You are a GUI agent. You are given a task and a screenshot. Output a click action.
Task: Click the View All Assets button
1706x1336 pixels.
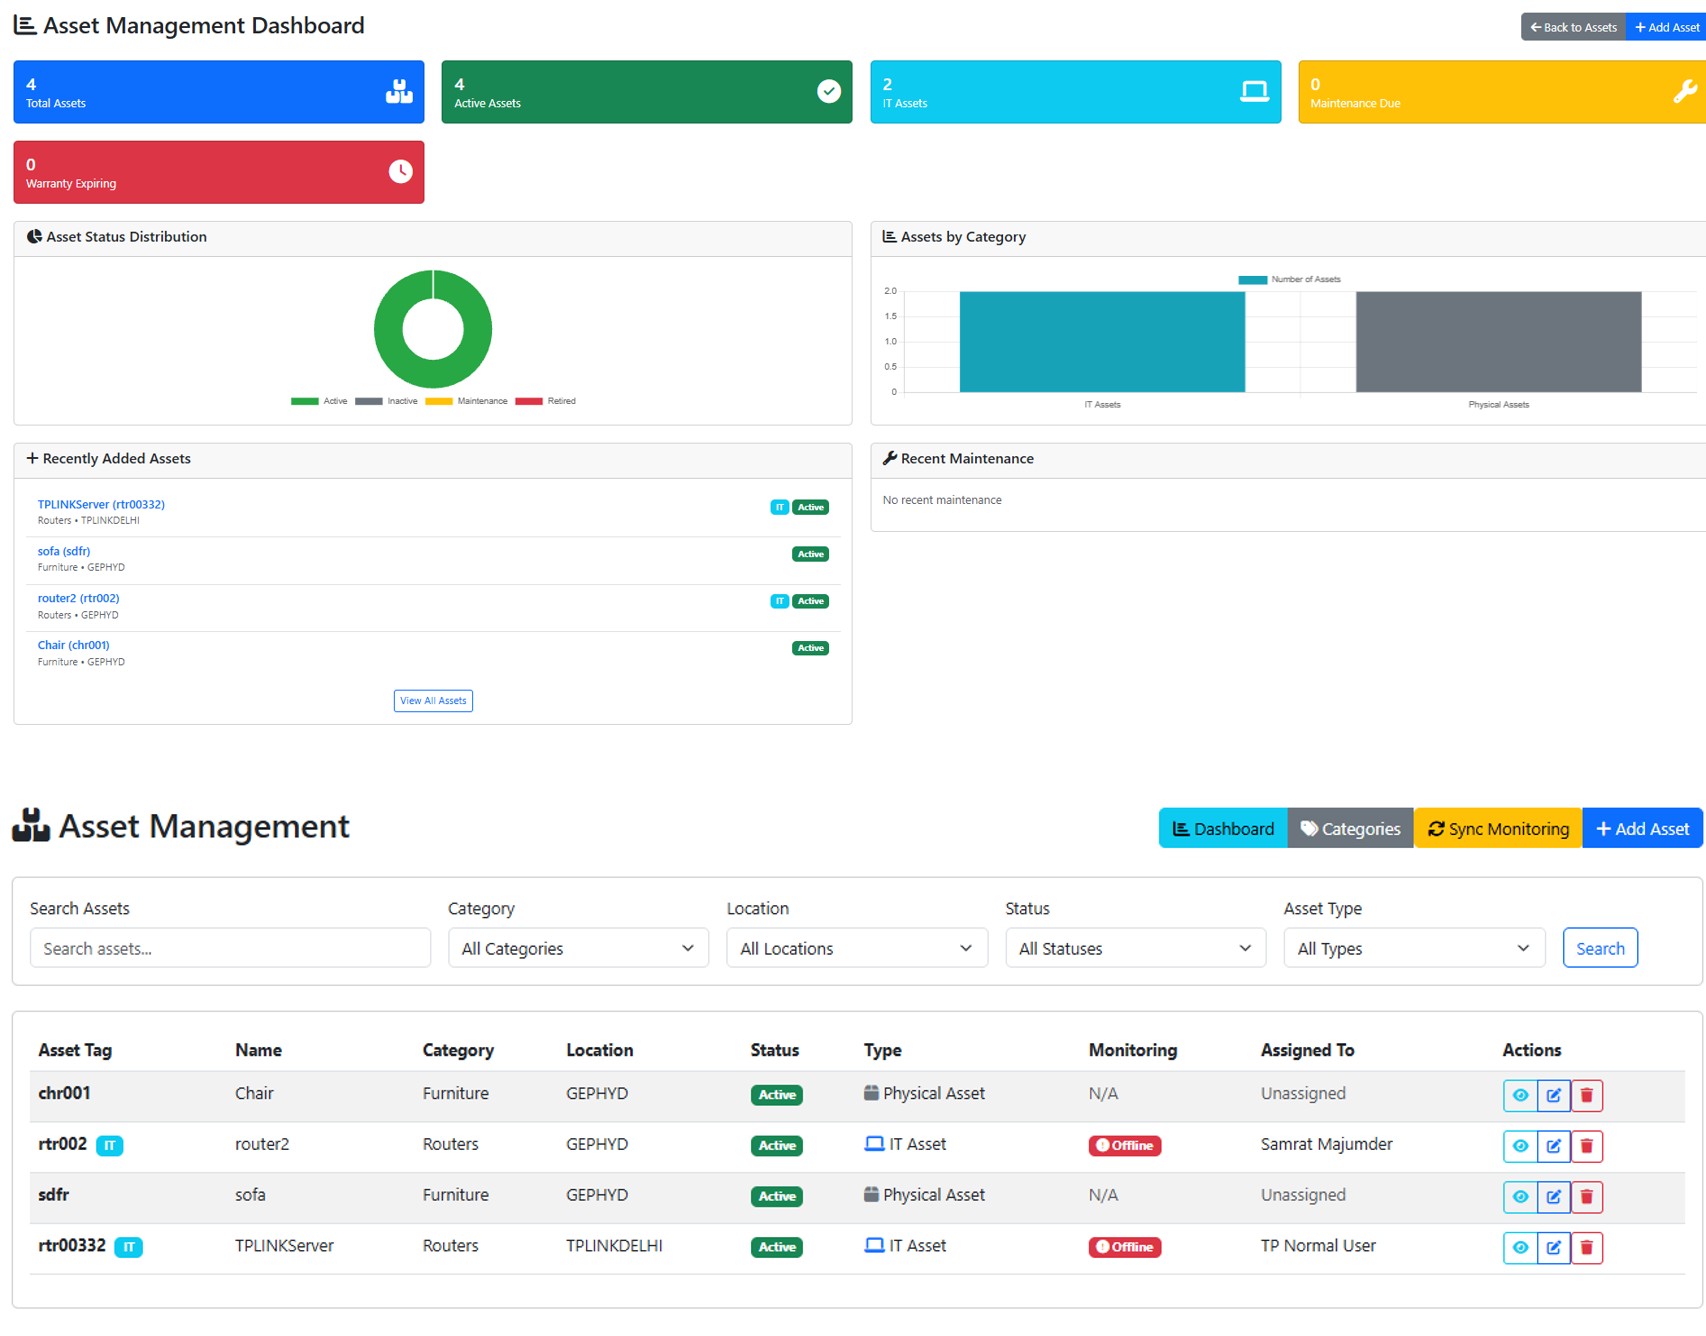[433, 700]
